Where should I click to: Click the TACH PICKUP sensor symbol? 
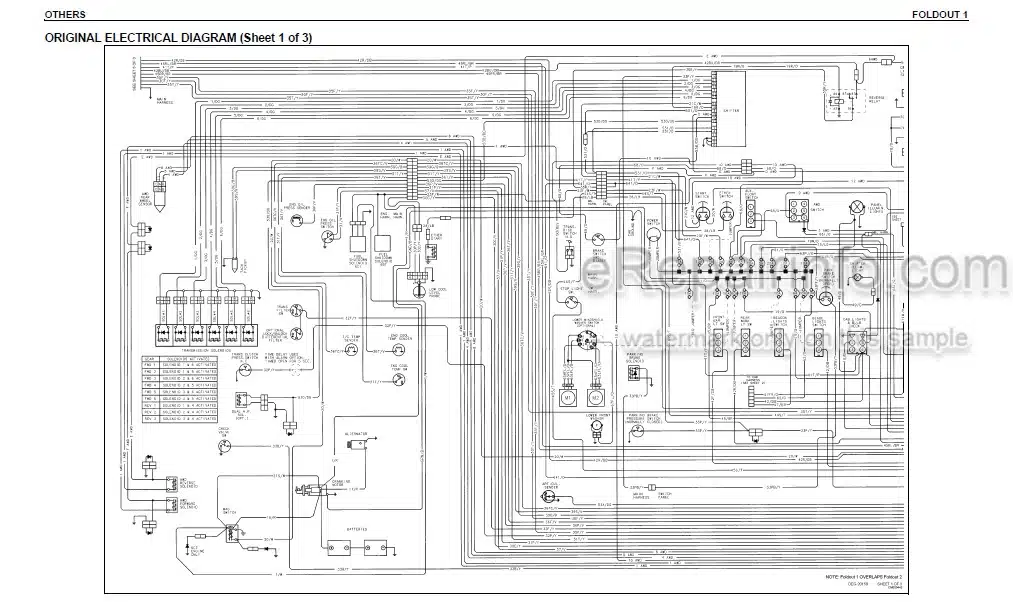click(236, 264)
